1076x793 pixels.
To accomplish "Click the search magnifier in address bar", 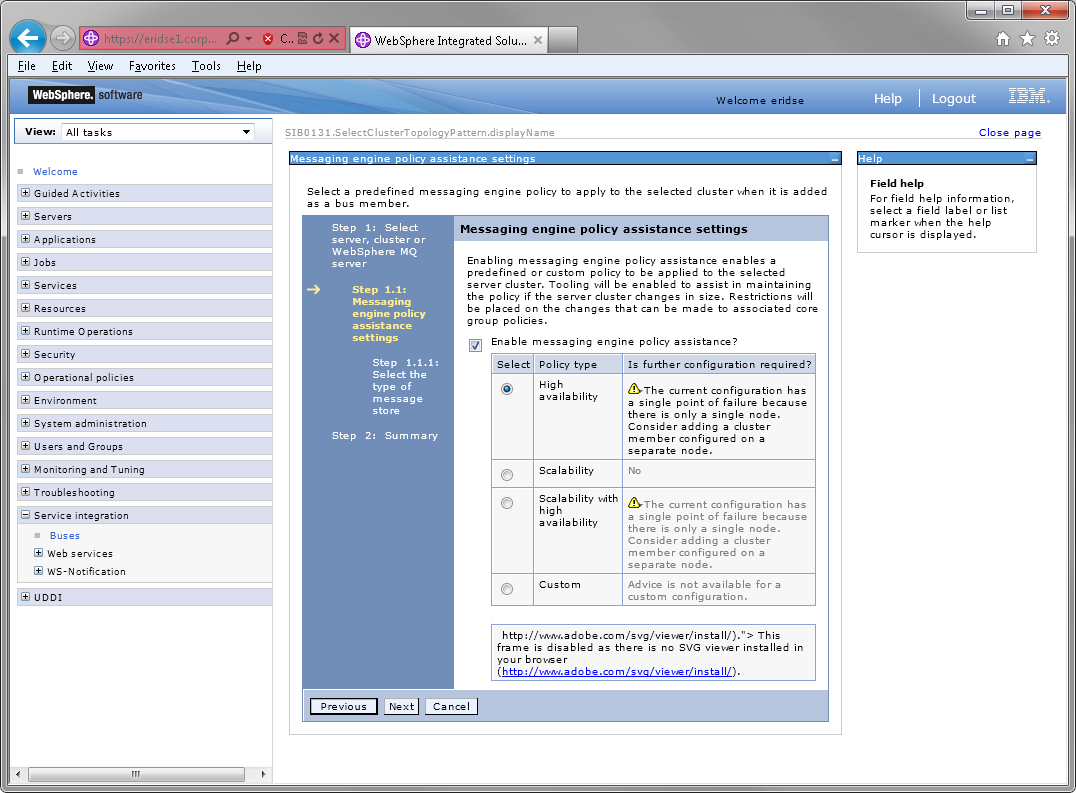I will 233,38.
